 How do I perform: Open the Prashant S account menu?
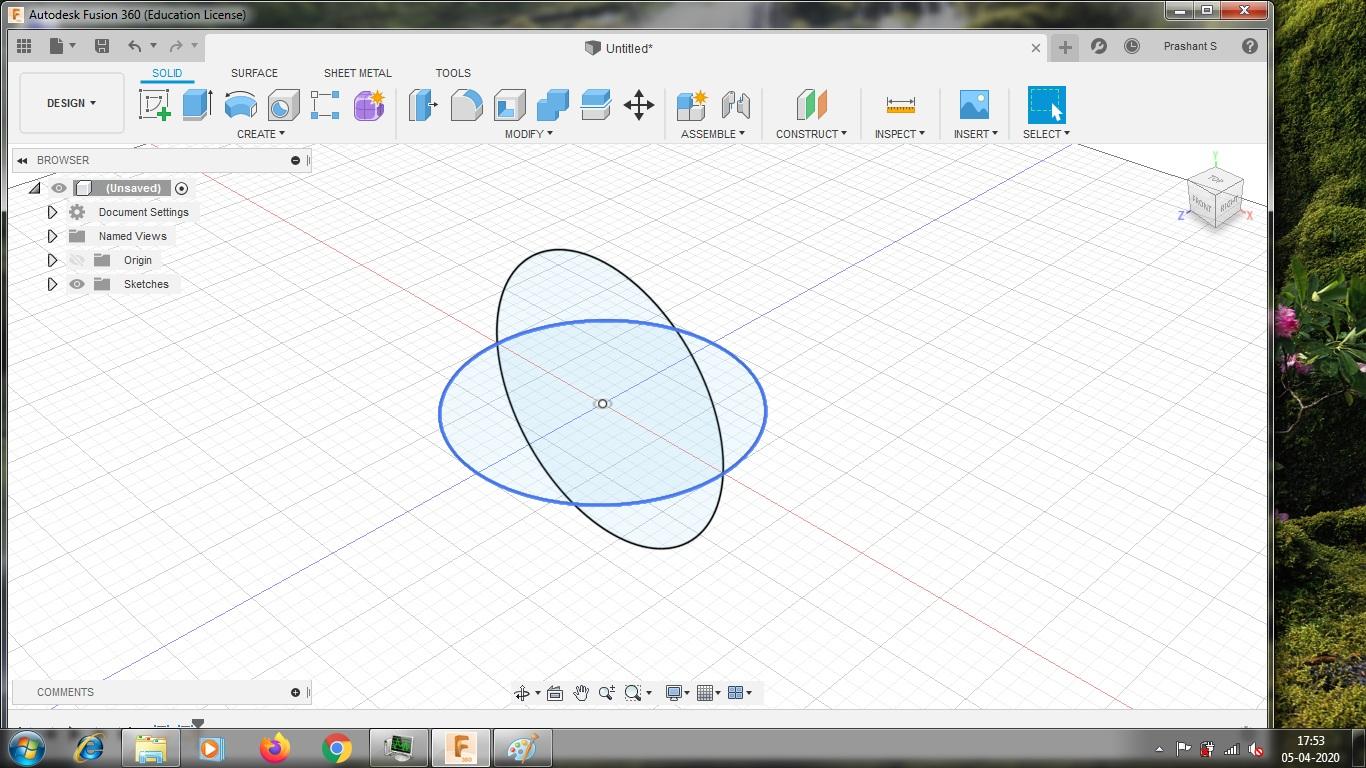[x=1190, y=46]
